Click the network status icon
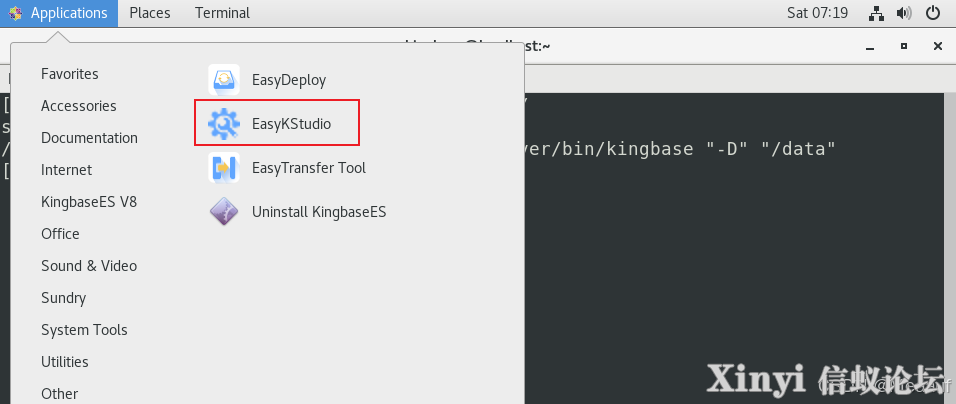This screenshot has height=404, width=956. [x=877, y=13]
